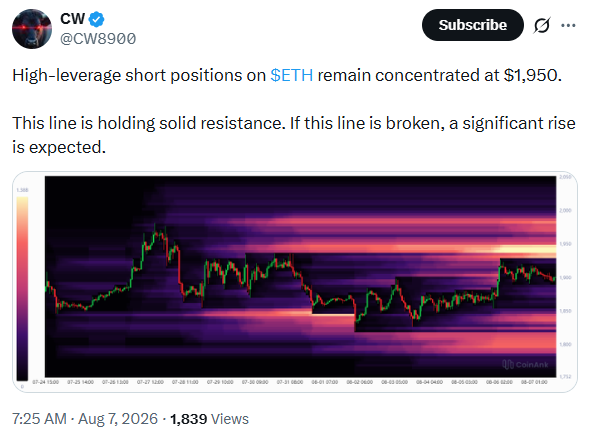
Task: Click the 1,839 Views count
Action: (x=209, y=419)
